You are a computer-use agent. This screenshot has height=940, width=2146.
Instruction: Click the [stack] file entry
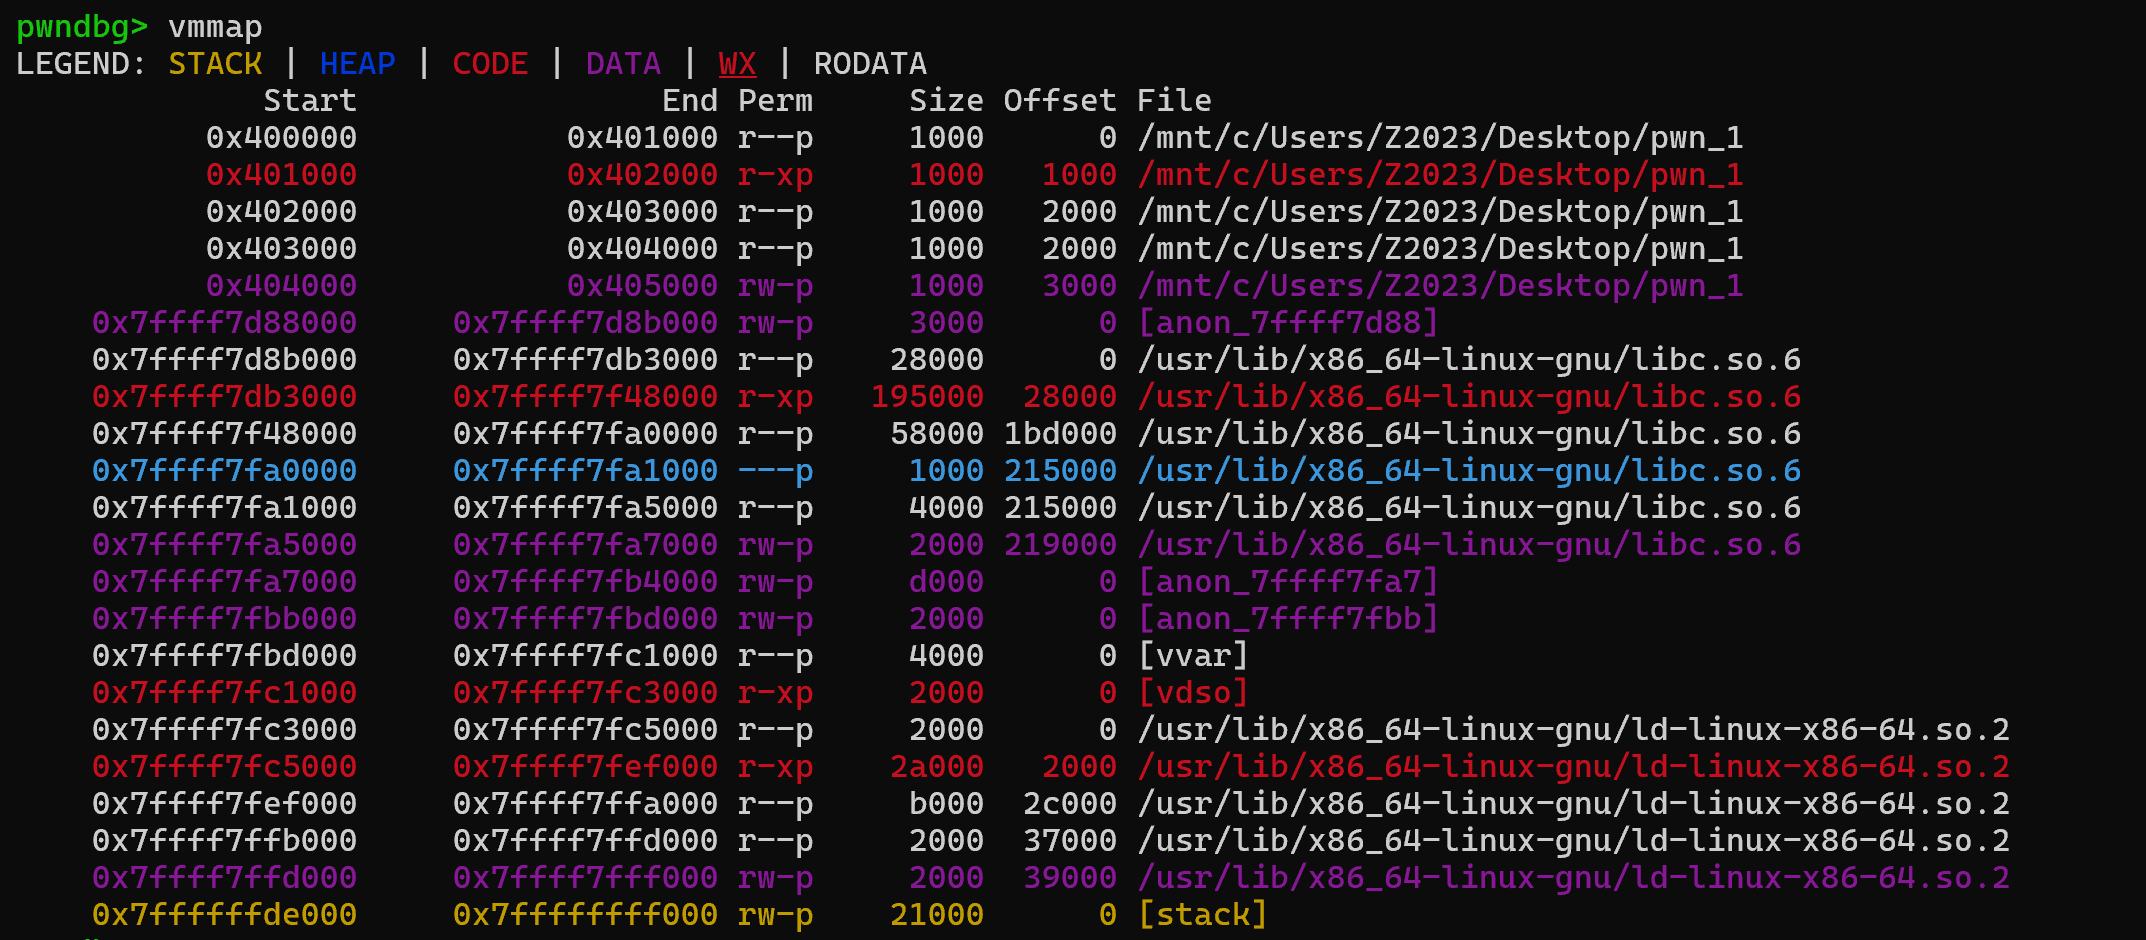(1202, 915)
